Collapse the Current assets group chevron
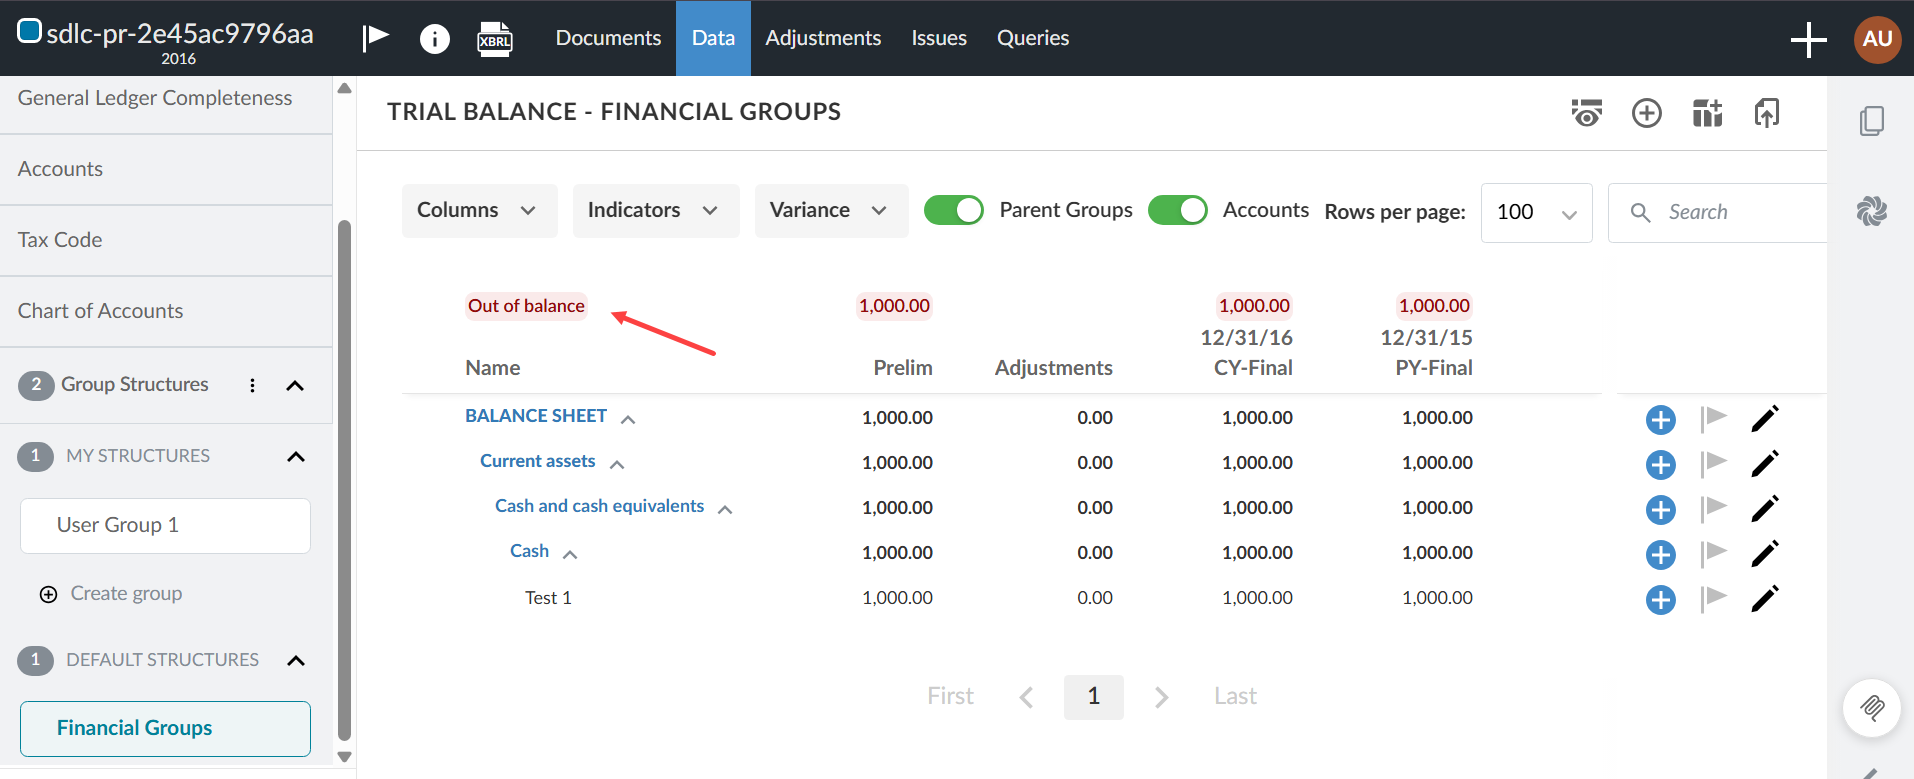1914x779 pixels. click(x=617, y=465)
